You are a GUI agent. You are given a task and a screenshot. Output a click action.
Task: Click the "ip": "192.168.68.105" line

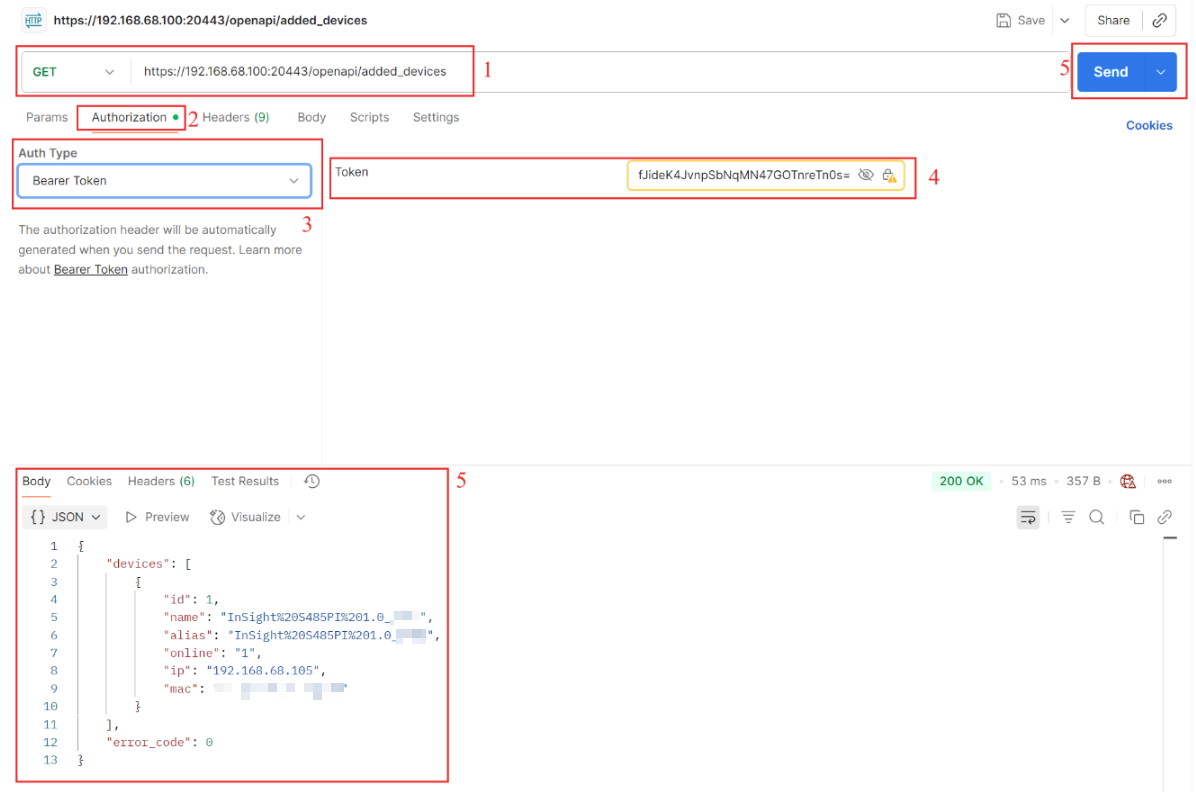point(244,671)
